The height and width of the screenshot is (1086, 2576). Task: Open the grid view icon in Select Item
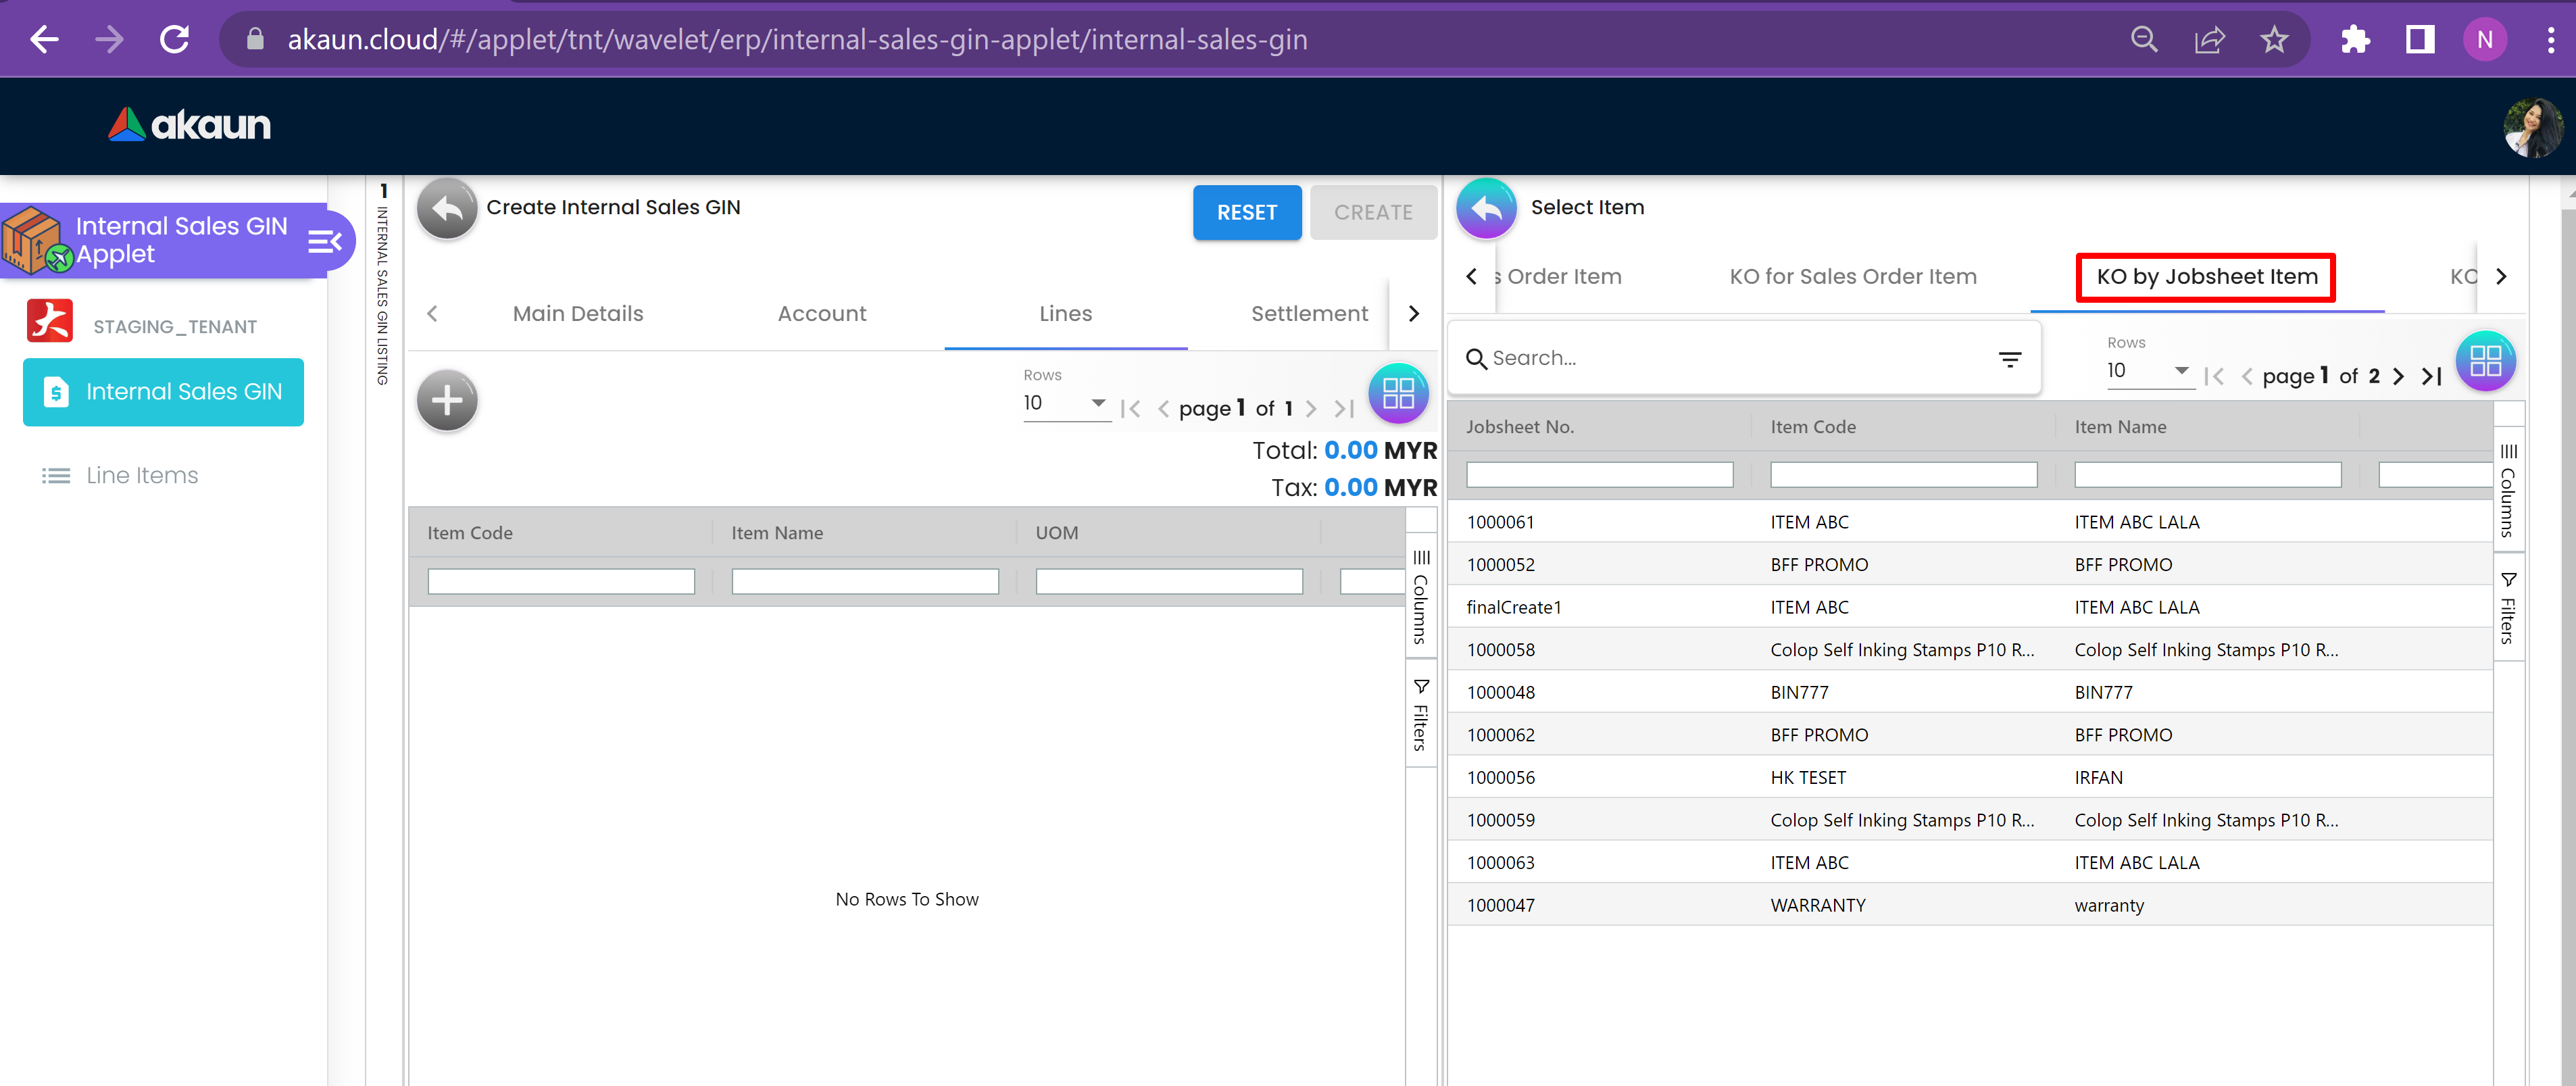[2484, 360]
